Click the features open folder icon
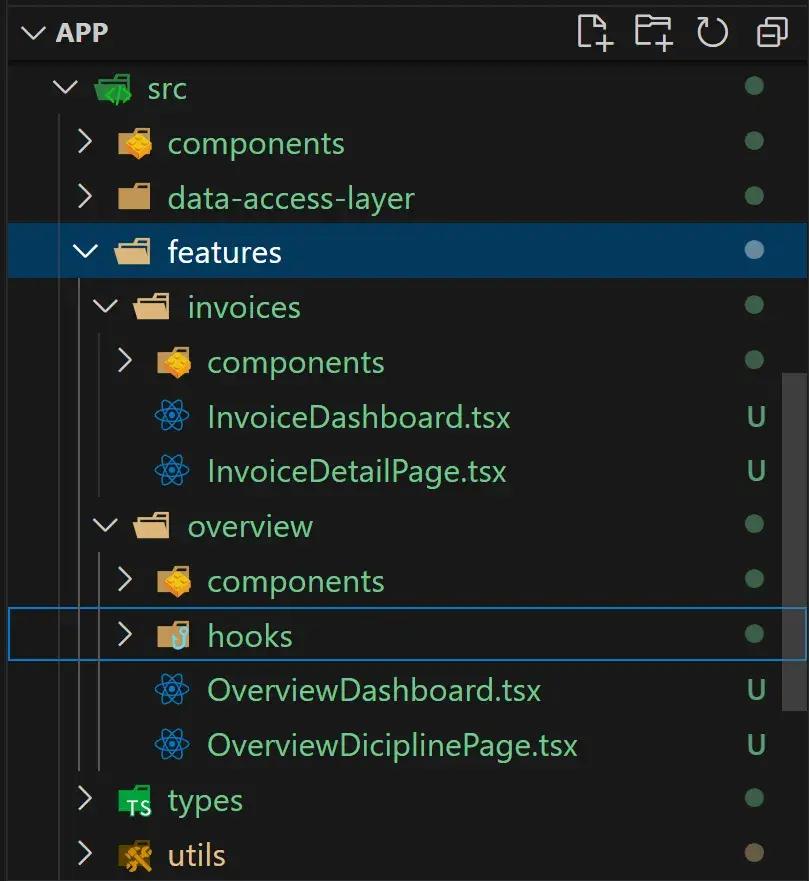Image resolution: width=809 pixels, height=881 pixels. 133,251
